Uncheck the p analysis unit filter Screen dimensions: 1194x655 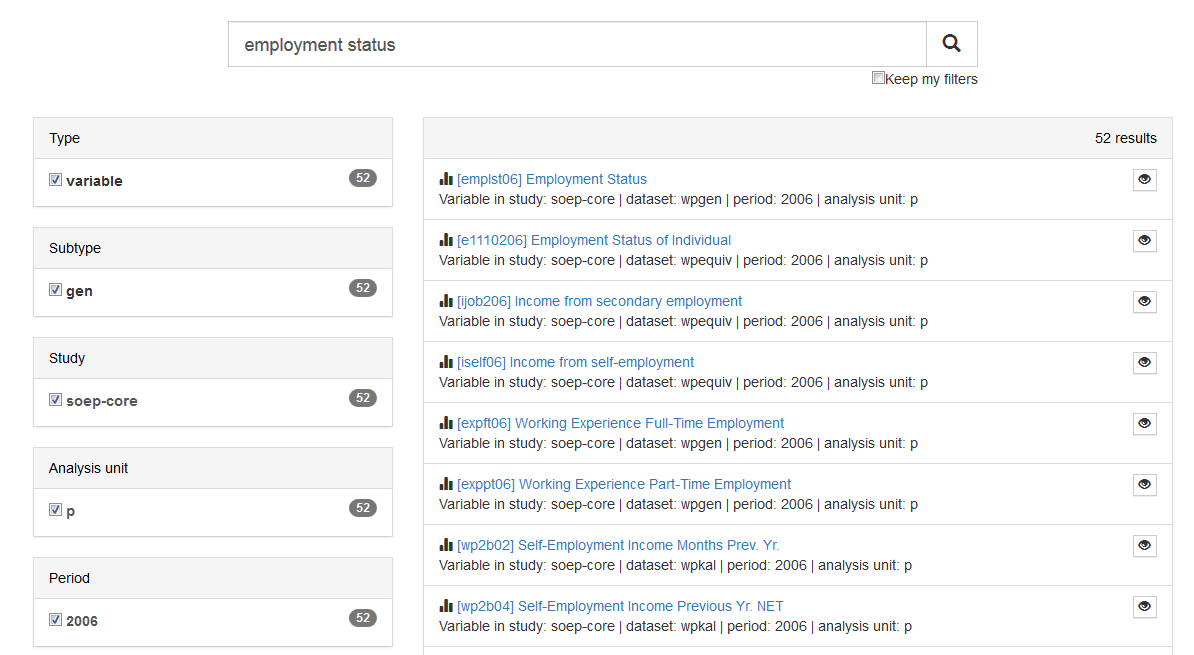55,510
